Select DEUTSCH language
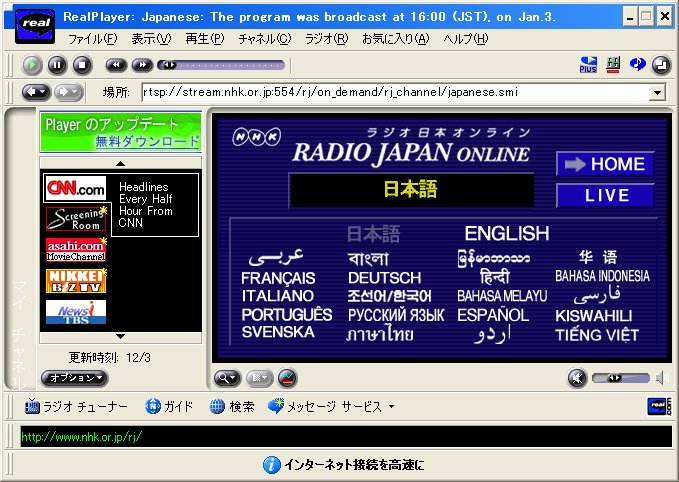679x482 pixels. point(385,278)
